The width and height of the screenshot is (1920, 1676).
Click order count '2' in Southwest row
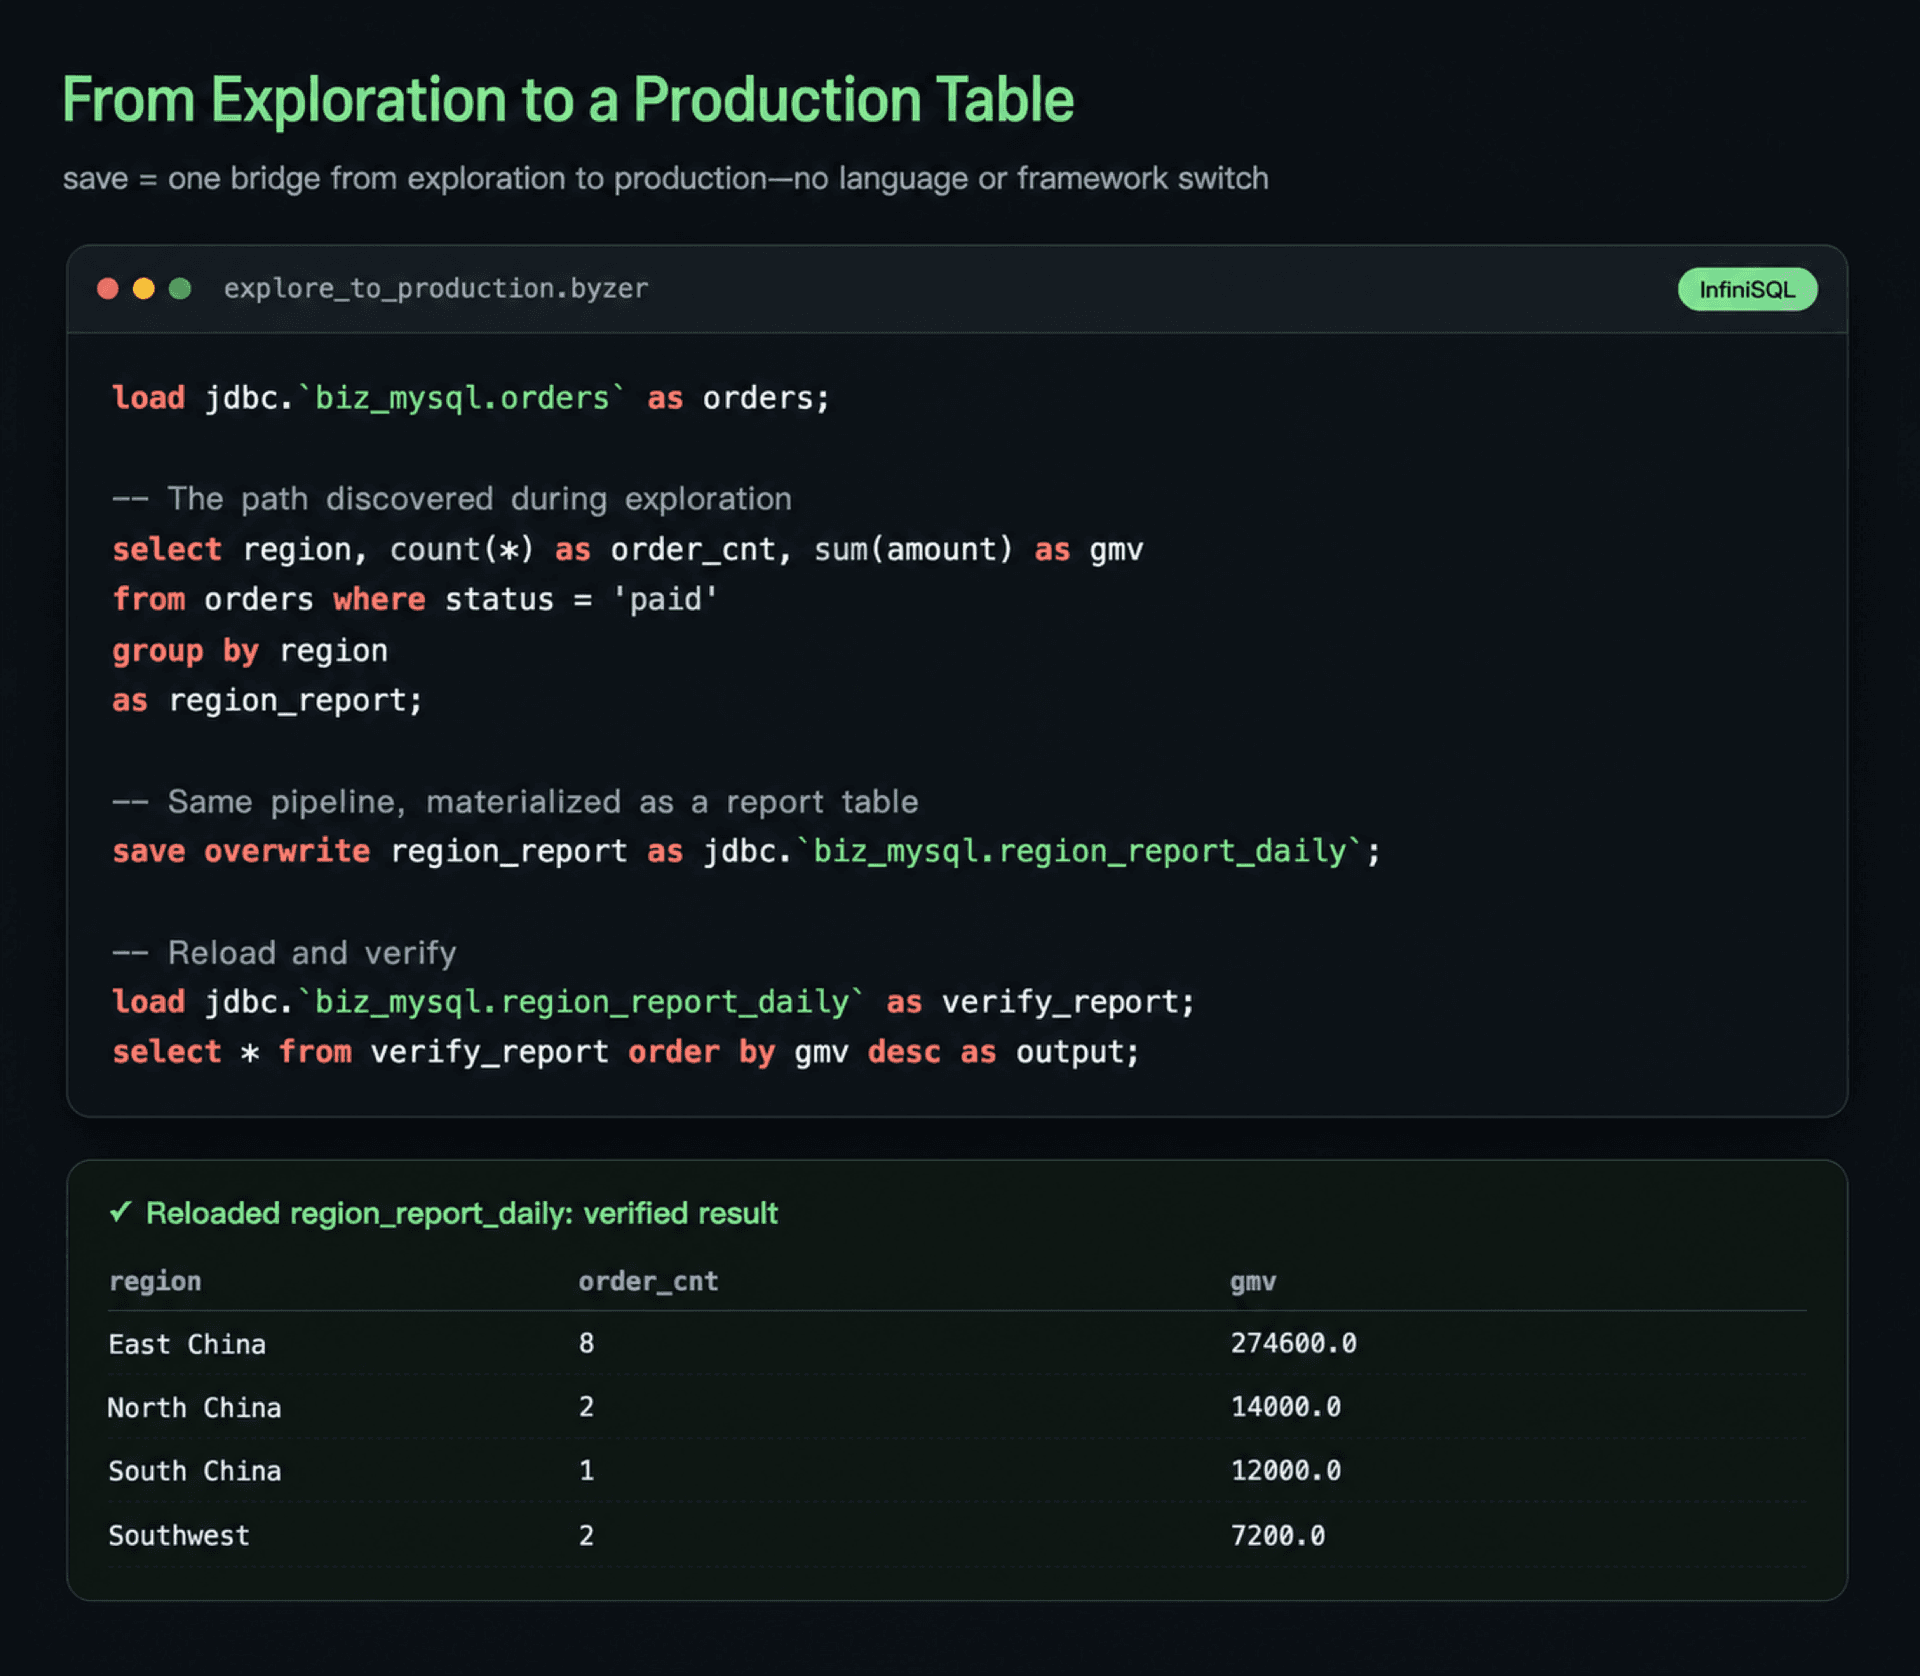[587, 1535]
